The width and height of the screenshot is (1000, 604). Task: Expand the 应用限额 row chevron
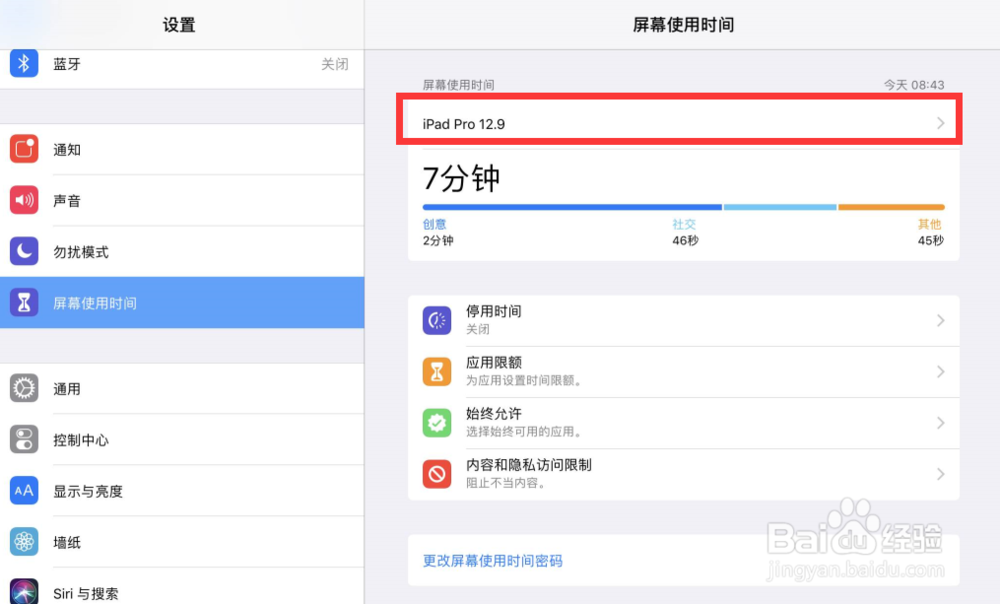941,371
